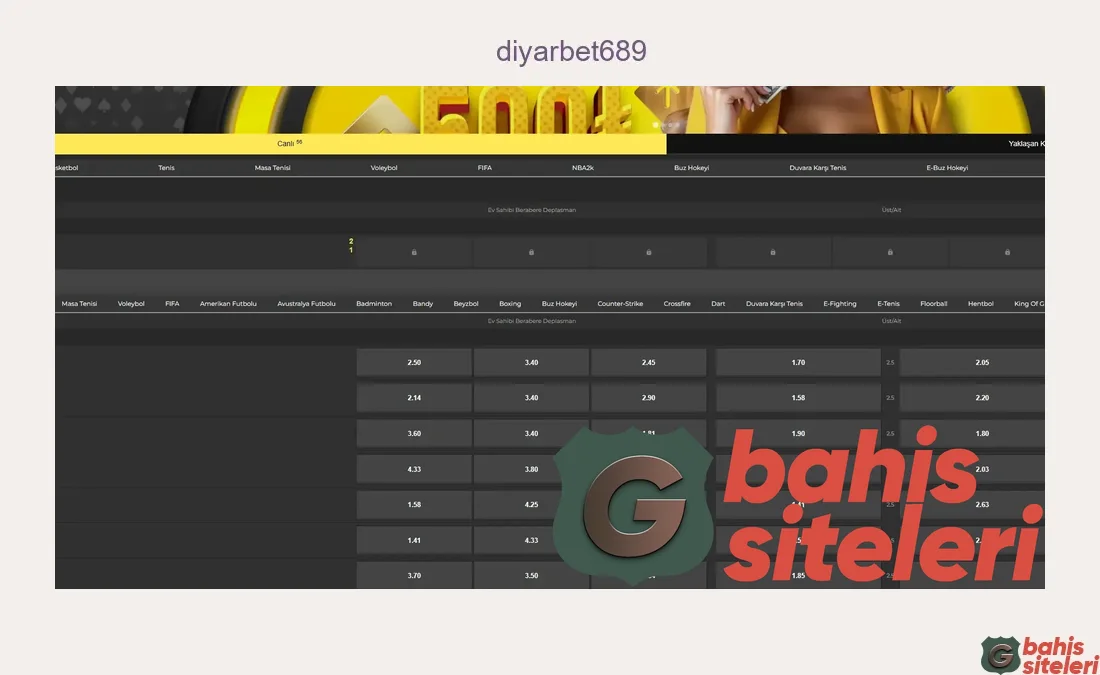Select the Badminton sport filter
The height and width of the screenshot is (675, 1100).
pos(373,303)
